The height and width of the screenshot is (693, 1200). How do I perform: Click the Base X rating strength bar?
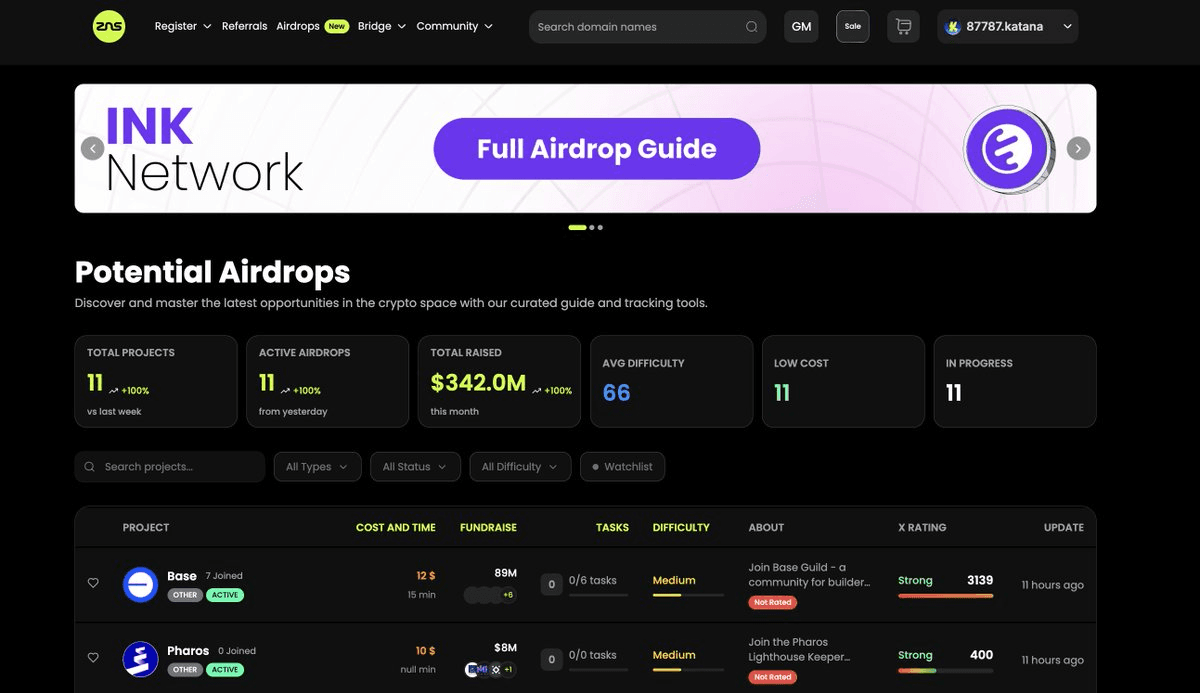(945, 596)
